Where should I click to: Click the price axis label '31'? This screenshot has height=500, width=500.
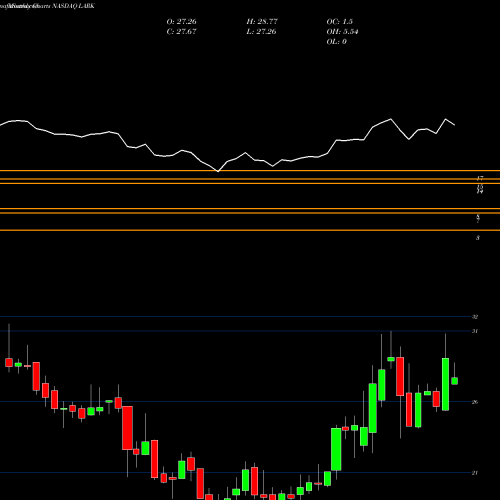475,331
